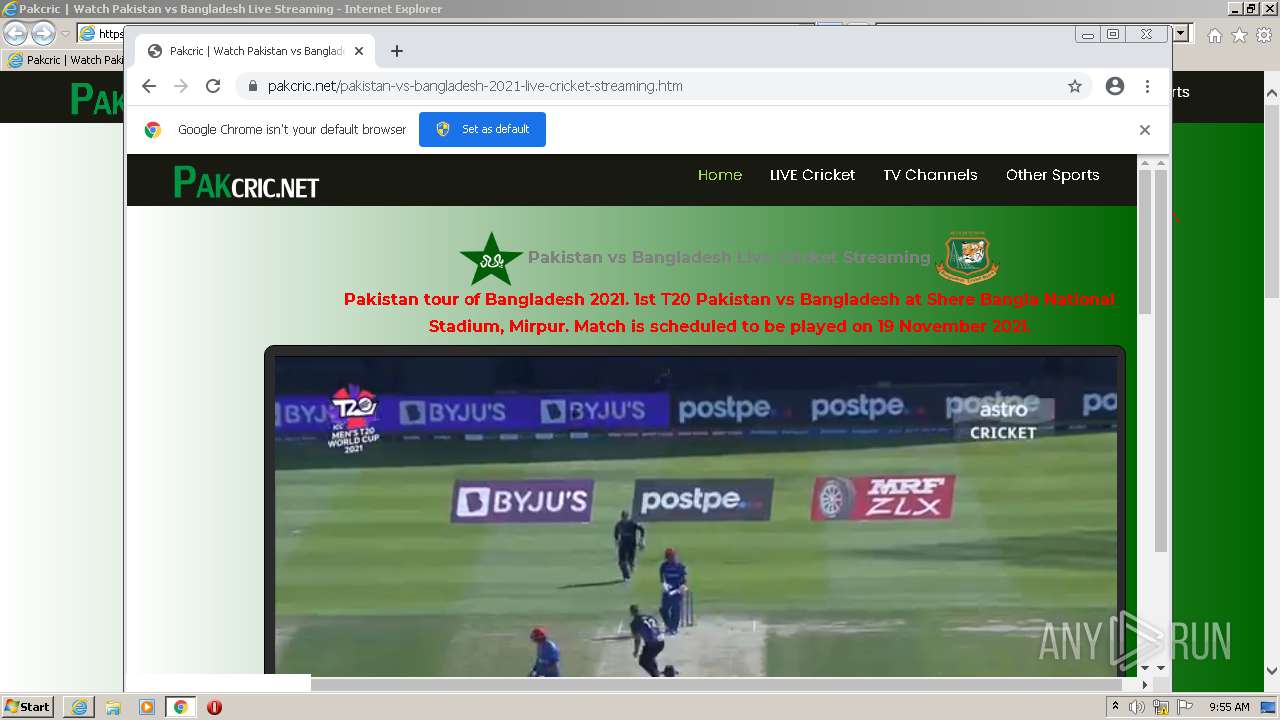This screenshot has height=720, width=1280.
Task: Click the scroll-up arrow in Chrome page
Action: [x=1160, y=163]
